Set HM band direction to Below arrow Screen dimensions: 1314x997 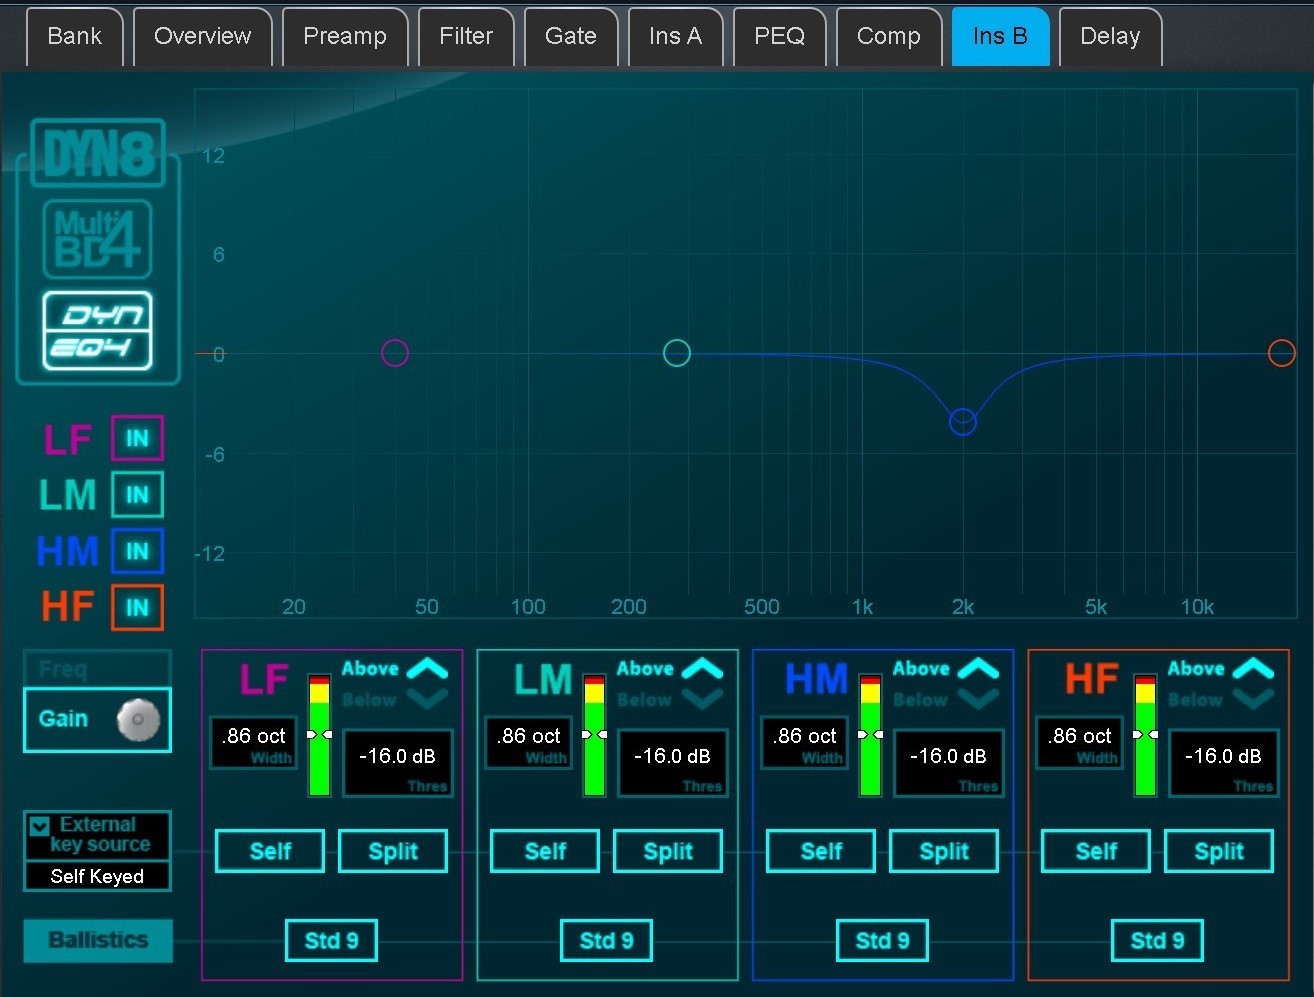[x=978, y=699]
